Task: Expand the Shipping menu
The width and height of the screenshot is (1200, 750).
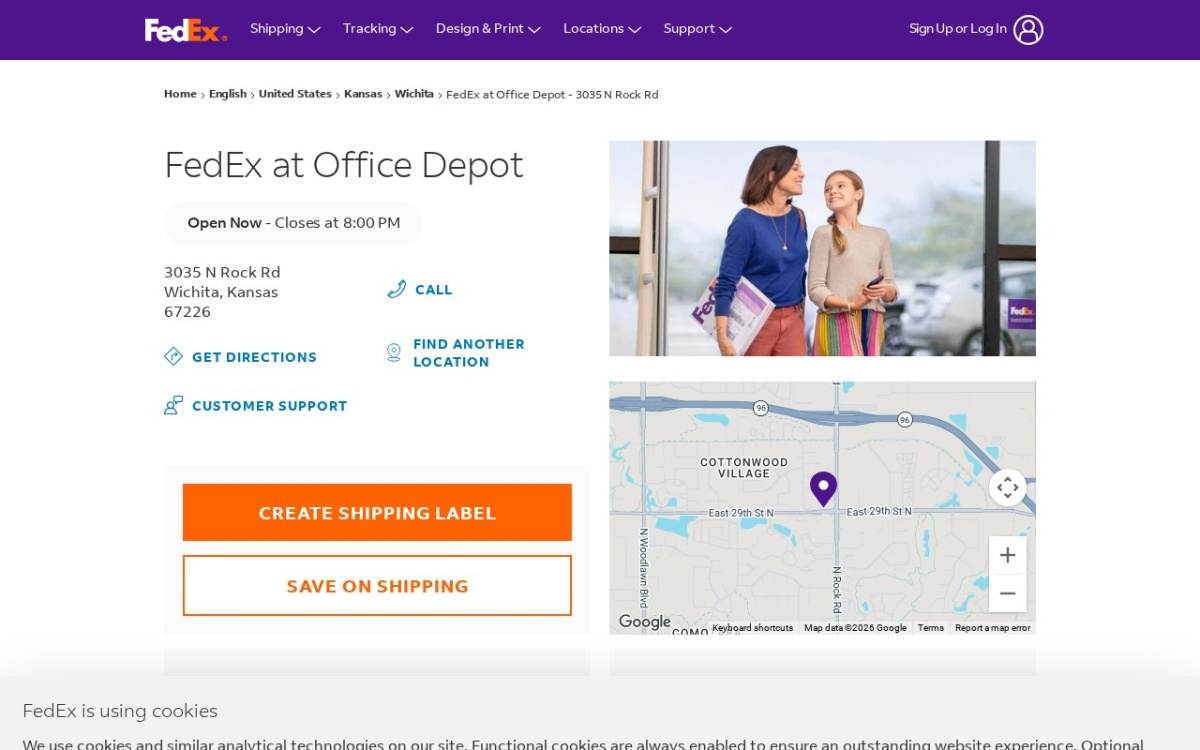Action: pyautogui.click(x=285, y=29)
